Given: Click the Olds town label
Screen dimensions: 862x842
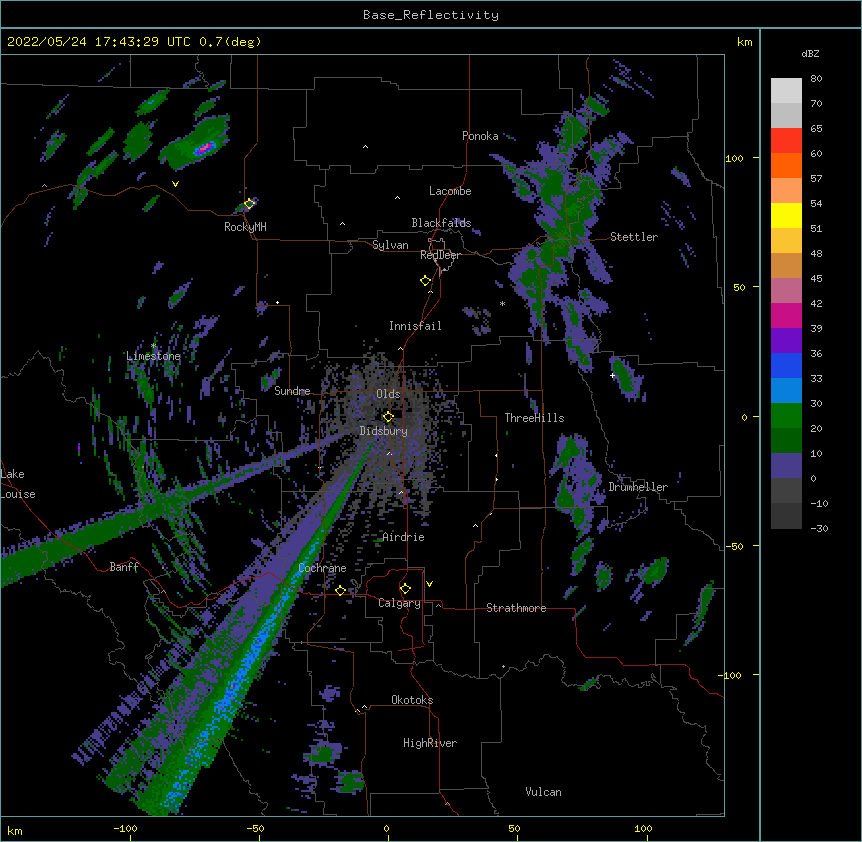Looking at the screenshot, I should tap(388, 394).
